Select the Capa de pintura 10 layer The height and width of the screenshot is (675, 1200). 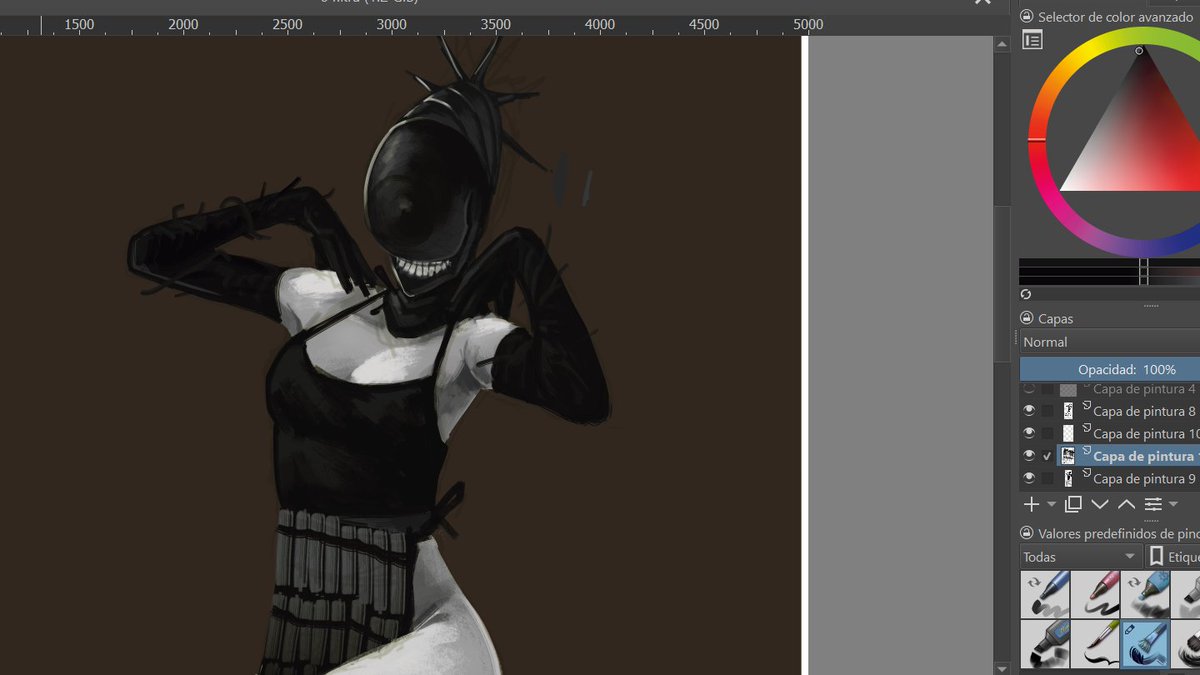1140,432
